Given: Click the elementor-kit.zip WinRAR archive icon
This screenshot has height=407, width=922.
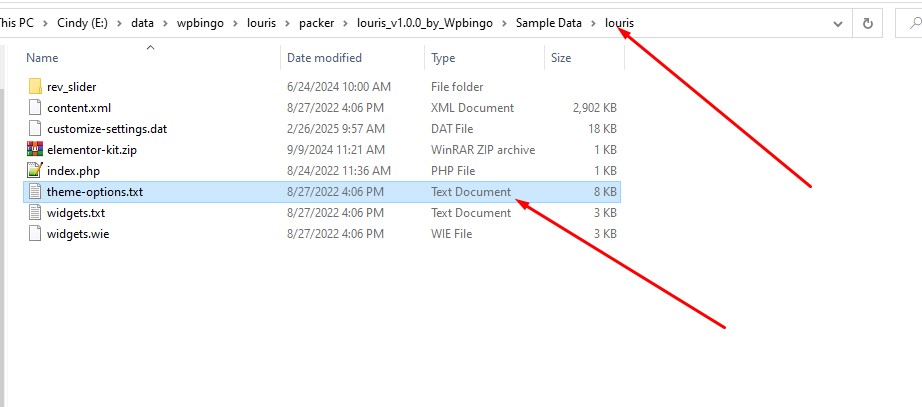Looking at the screenshot, I should [35, 150].
